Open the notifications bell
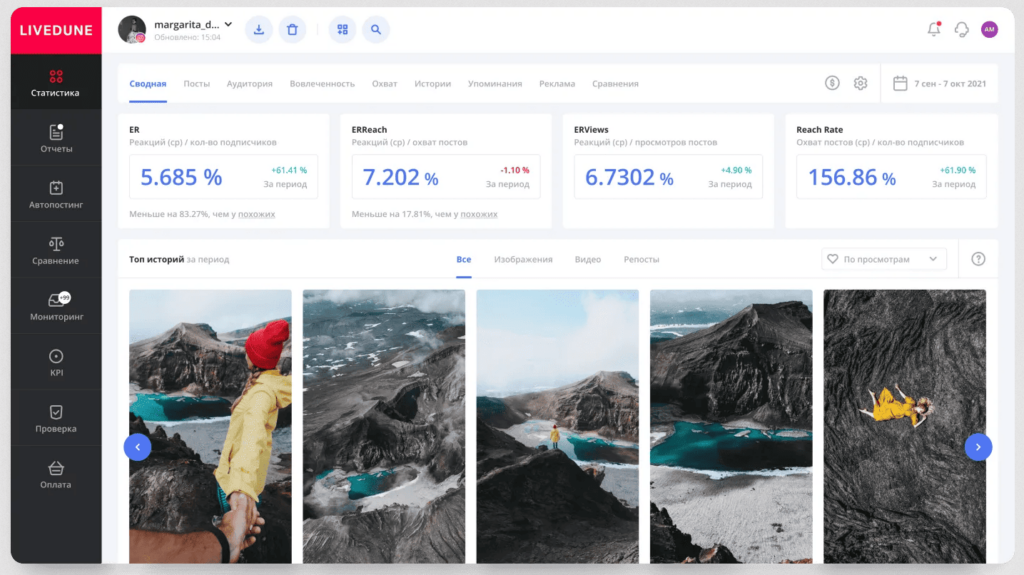Image resolution: width=1024 pixels, height=575 pixels. [x=934, y=30]
